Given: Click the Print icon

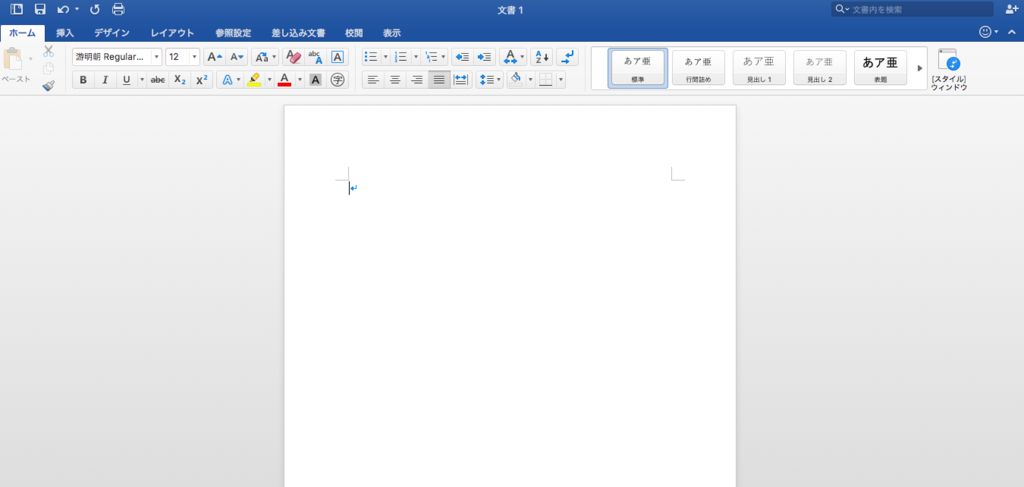Looking at the screenshot, I should [x=118, y=9].
